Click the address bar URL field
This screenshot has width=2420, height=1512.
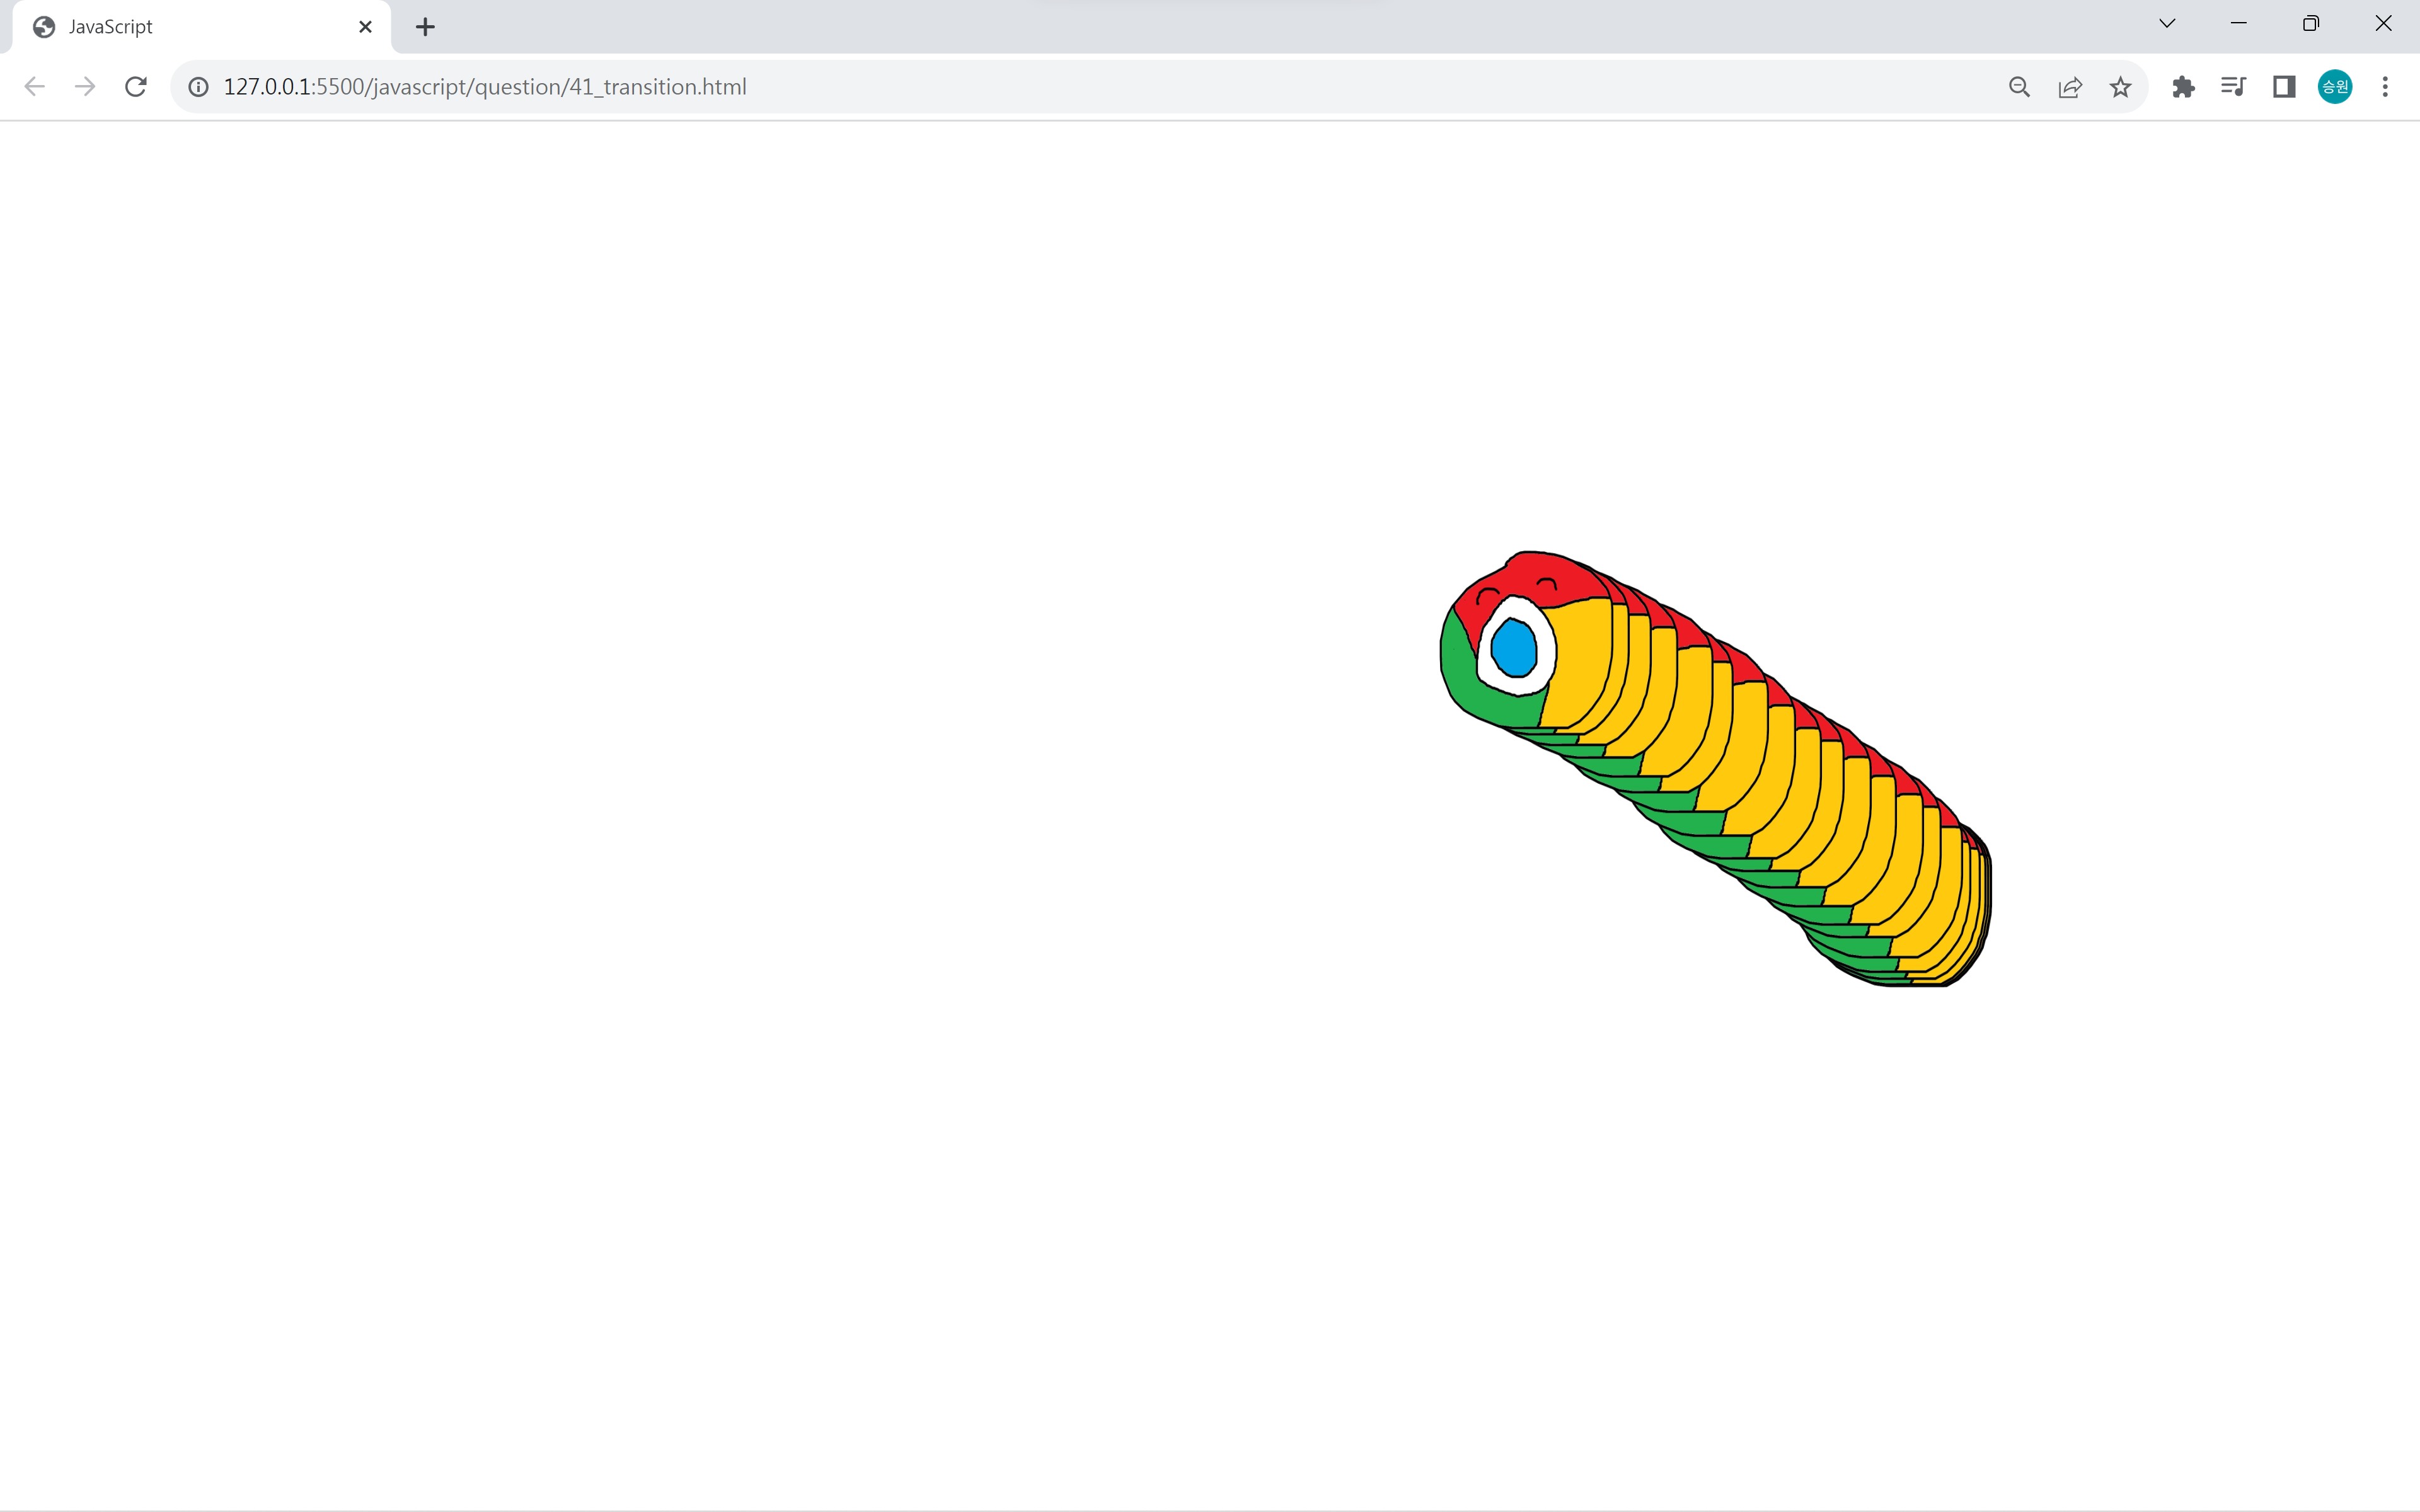1000,87
